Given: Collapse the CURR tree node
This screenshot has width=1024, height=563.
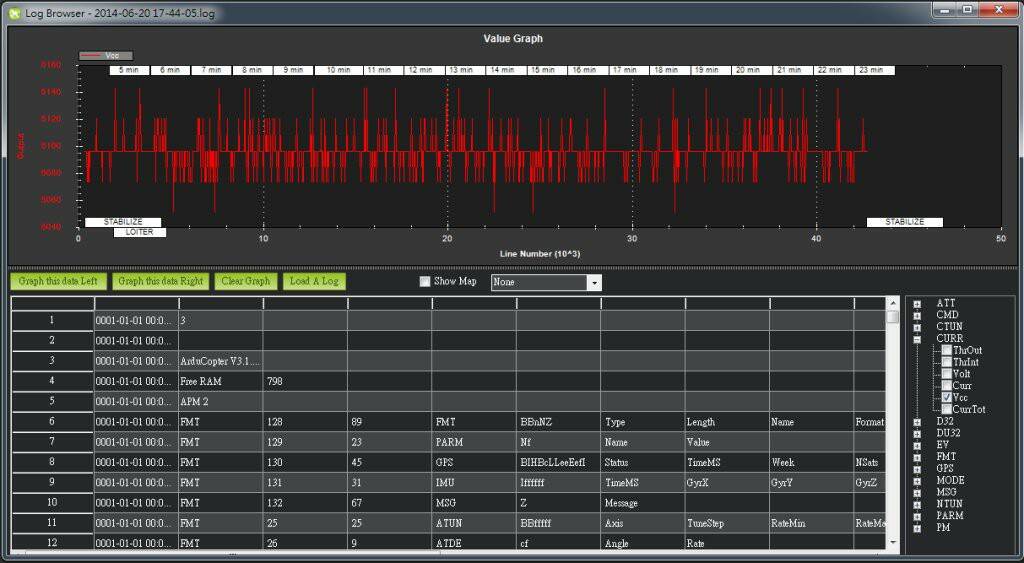Looking at the screenshot, I should coord(917,339).
